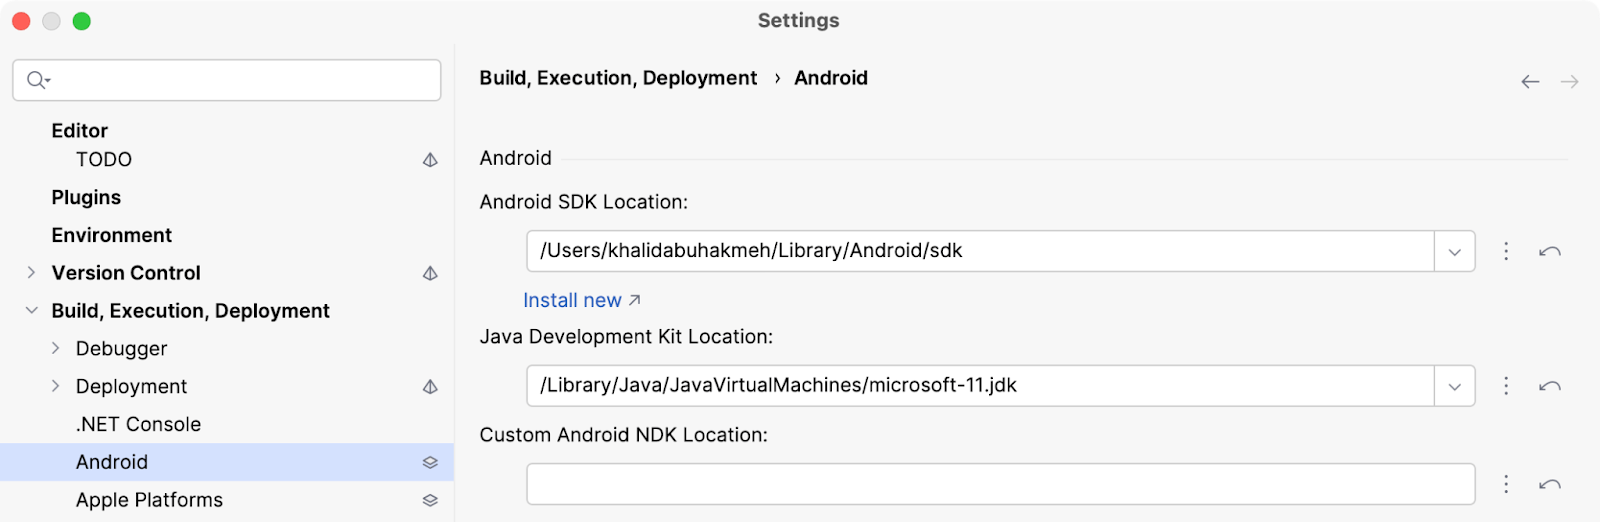
Task: Expand the Version Control section
Action: pyautogui.click(x=31, y=273)
